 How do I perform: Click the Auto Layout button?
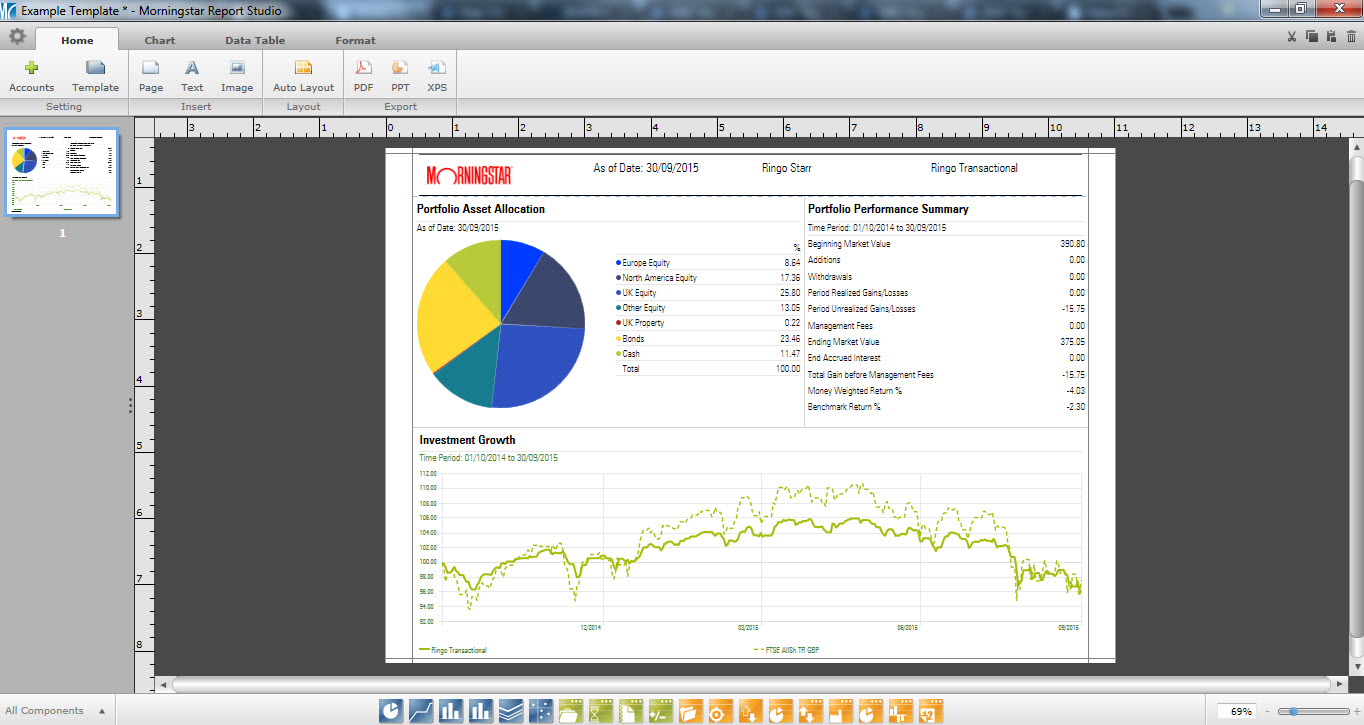[x=303, y=75]
